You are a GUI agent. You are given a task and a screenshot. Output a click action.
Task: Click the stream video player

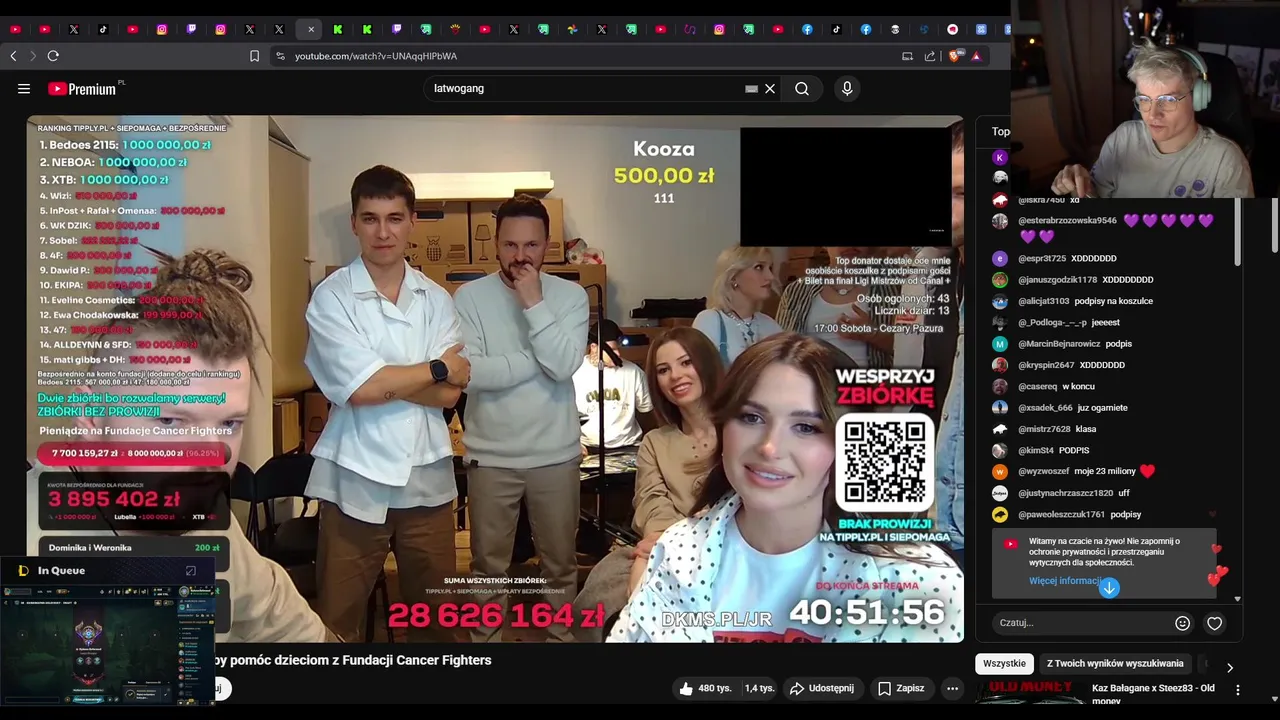tap(495, 379)
